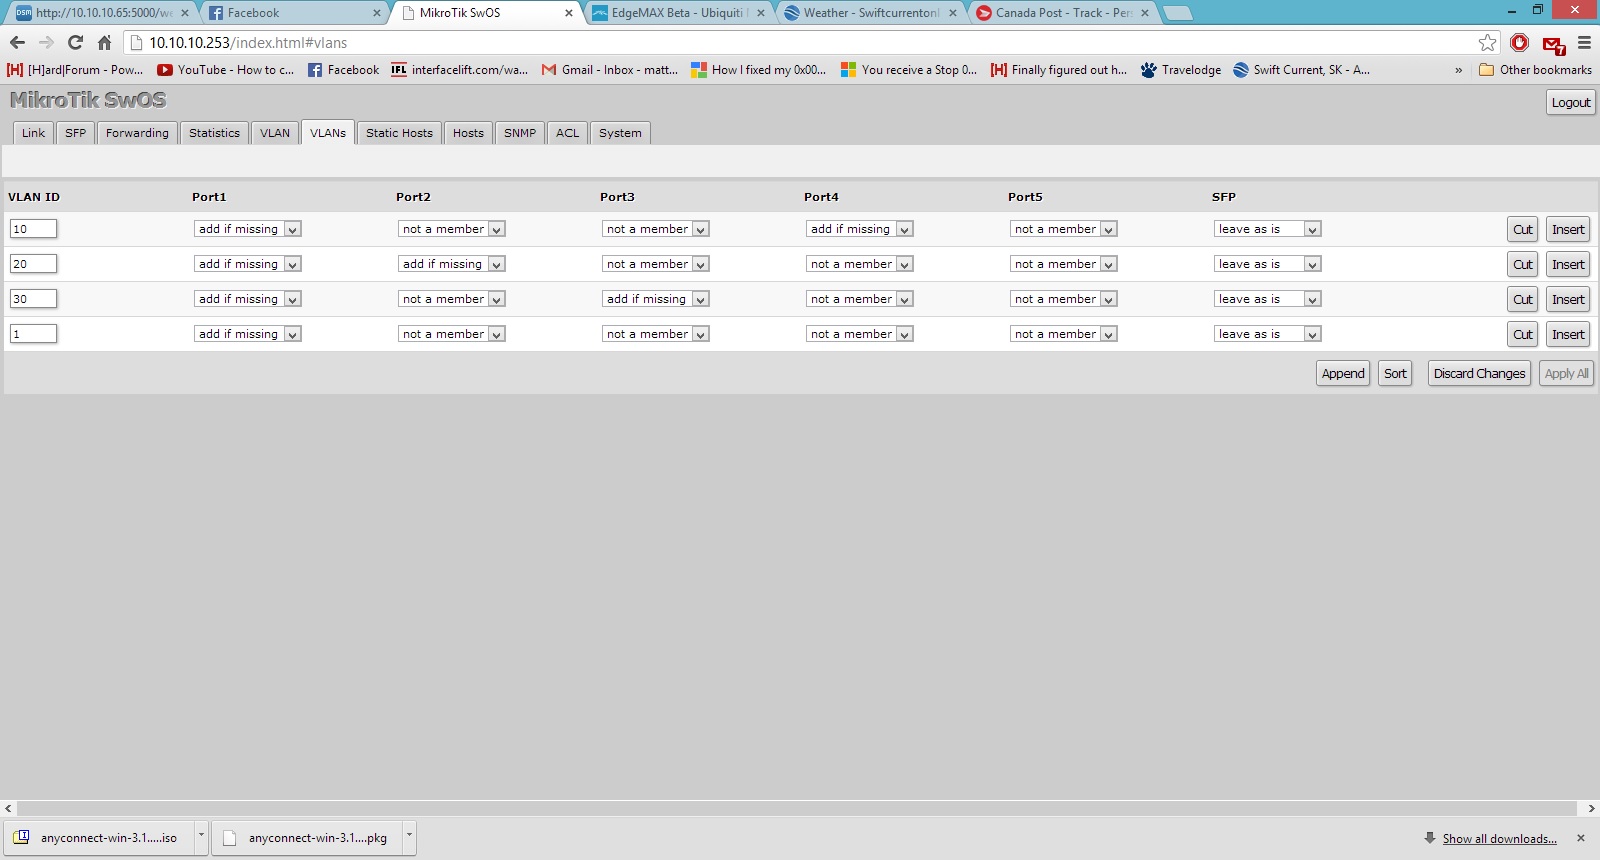1600x860 pixels.
Task: Open the interfacelift.com bookmark
Action: (x=460, y=70)
